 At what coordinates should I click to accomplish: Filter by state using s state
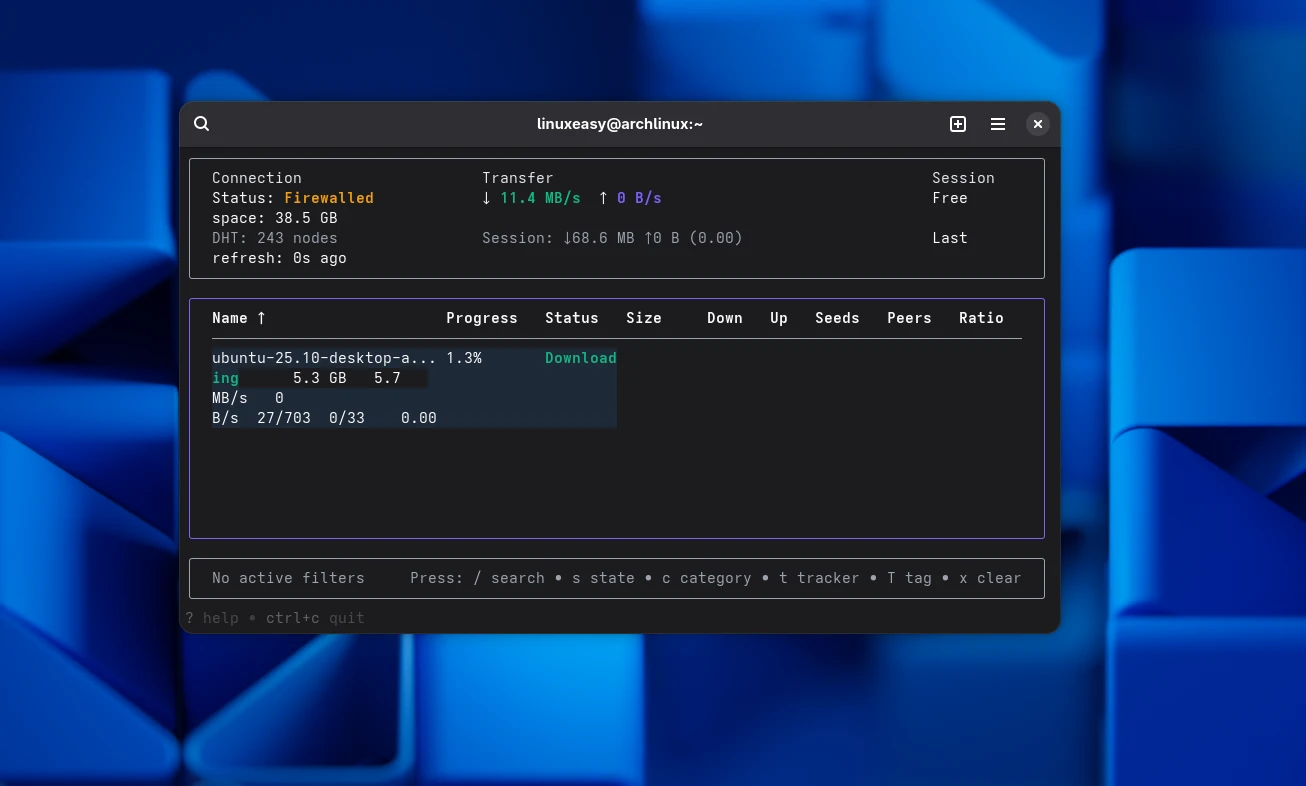[x=601, y=578]
